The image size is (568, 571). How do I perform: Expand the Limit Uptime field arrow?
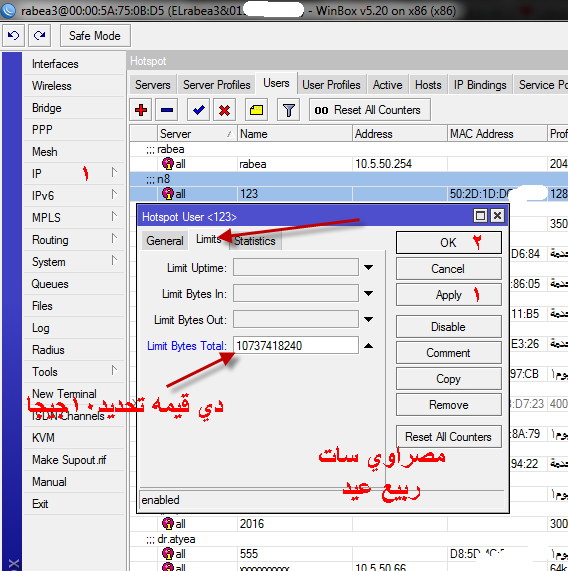(x=368, y=268)
